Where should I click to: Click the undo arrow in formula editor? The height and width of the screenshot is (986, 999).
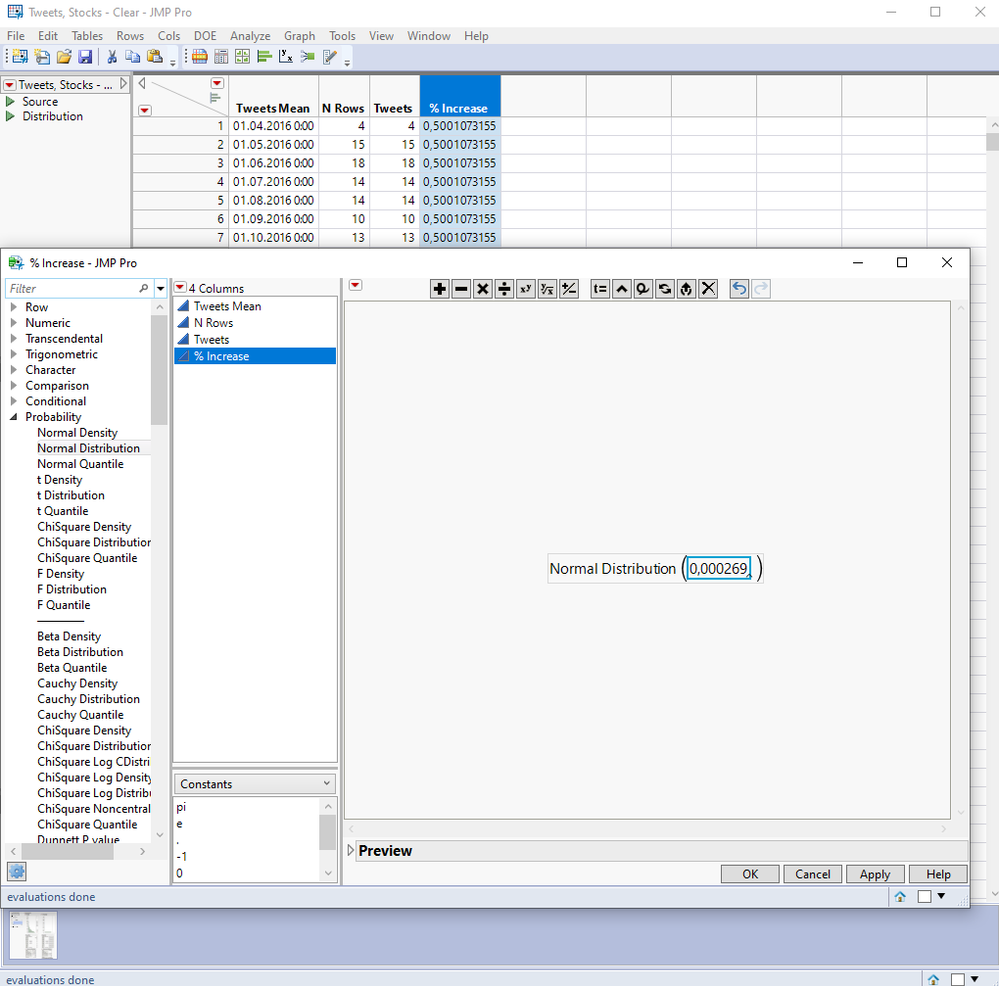[x=739, y=289]
